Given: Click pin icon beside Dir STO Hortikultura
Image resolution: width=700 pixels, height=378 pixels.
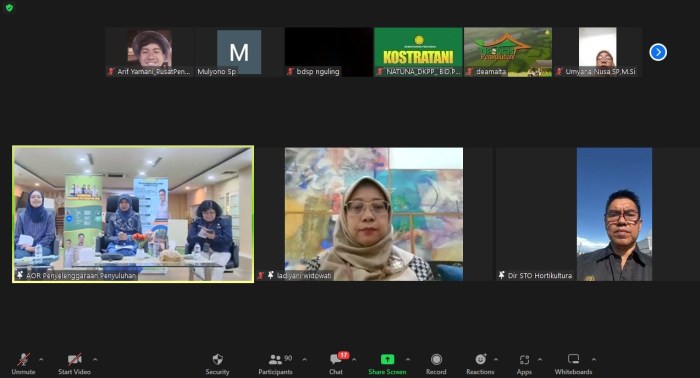Looking at the screenshot, I should pyautogui.click(x=502, y=275).
